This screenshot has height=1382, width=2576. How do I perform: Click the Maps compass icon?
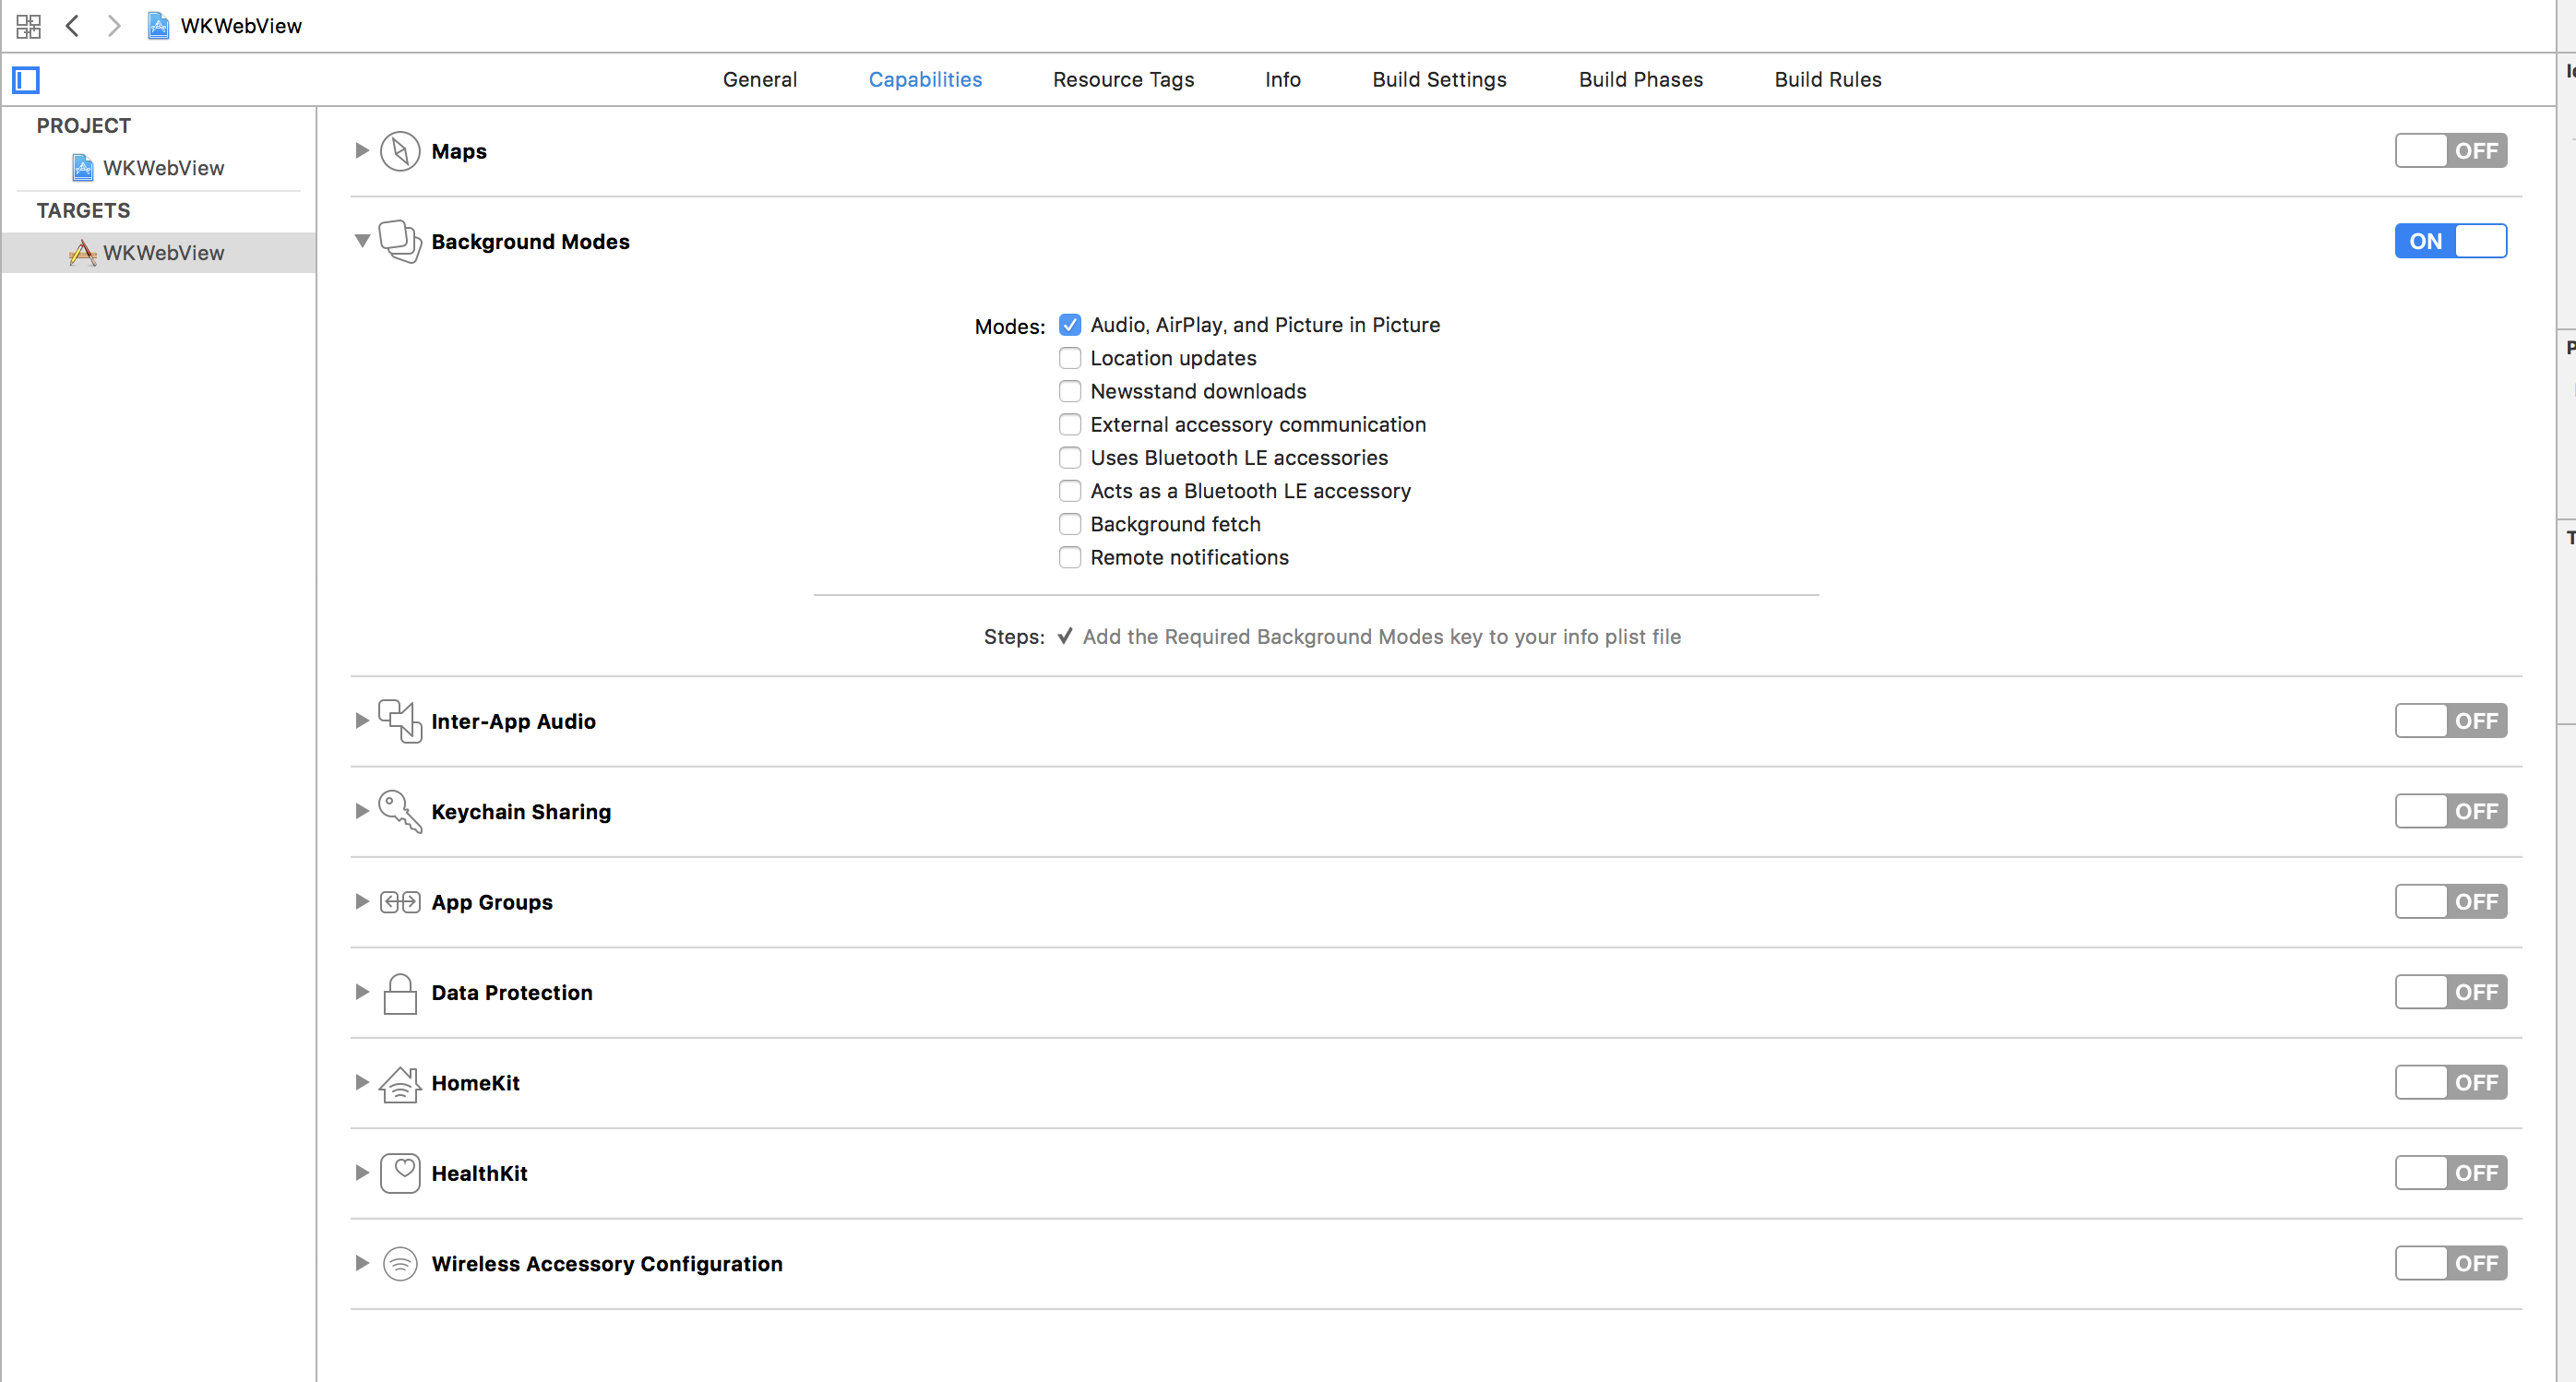click(x=400, y=151)
